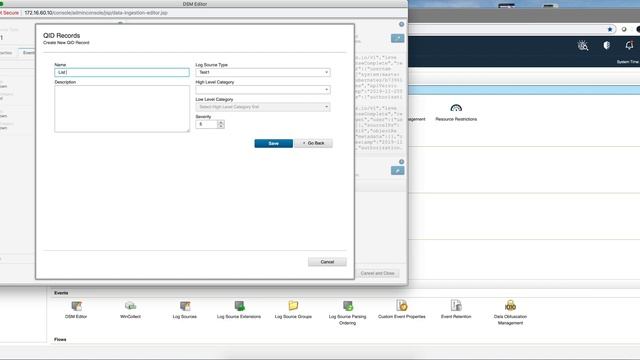Click Cancel and Close in DSM Editor
Screen dimensions: 640x360
point(378,273)
